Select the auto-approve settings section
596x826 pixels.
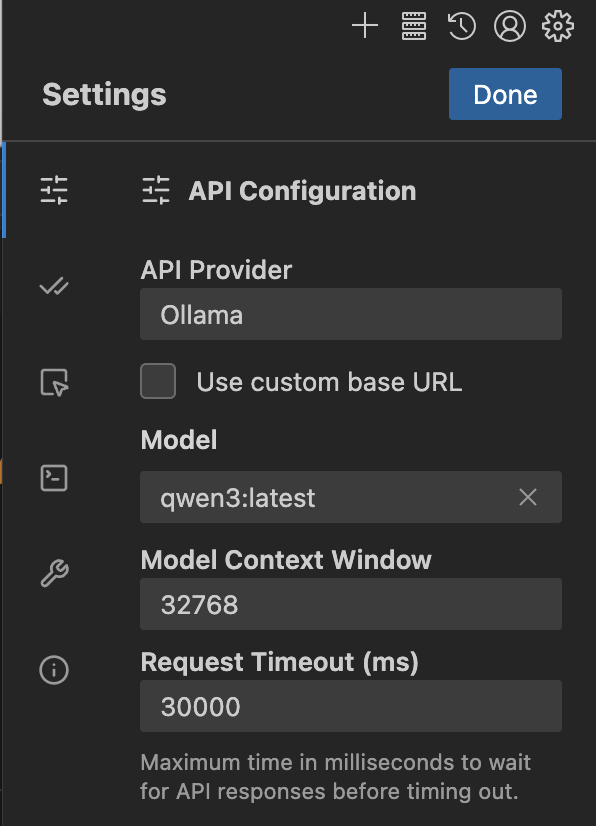click(55, 286)
